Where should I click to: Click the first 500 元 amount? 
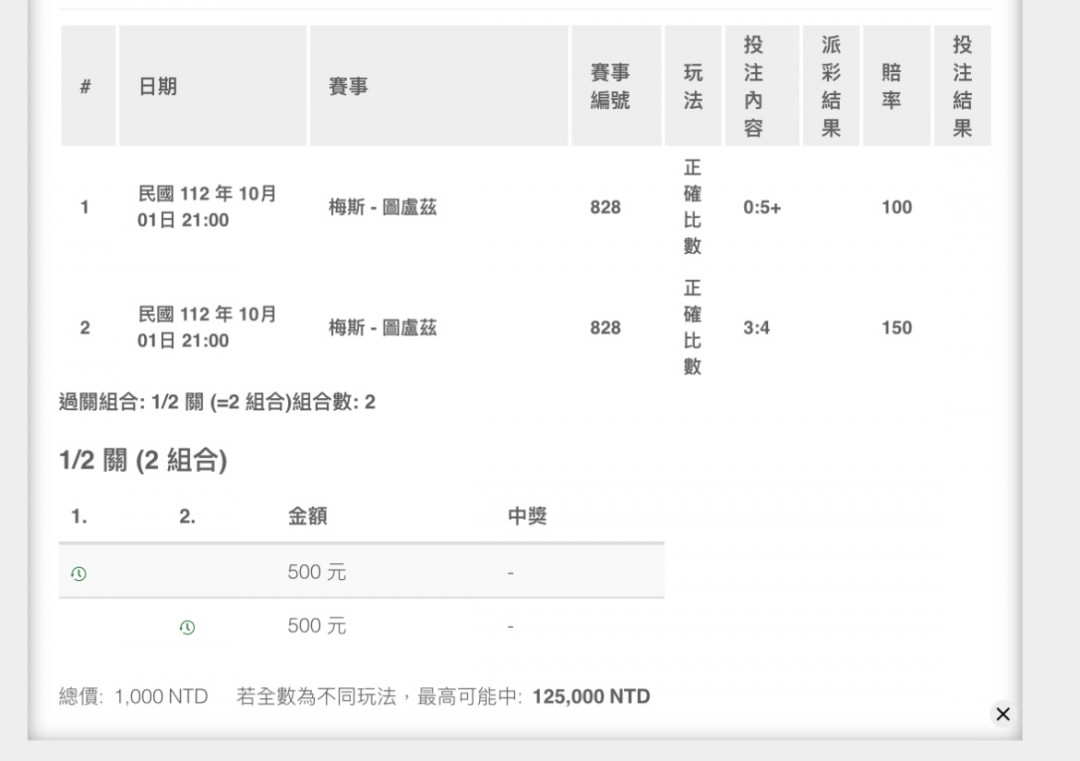[317, 572]
